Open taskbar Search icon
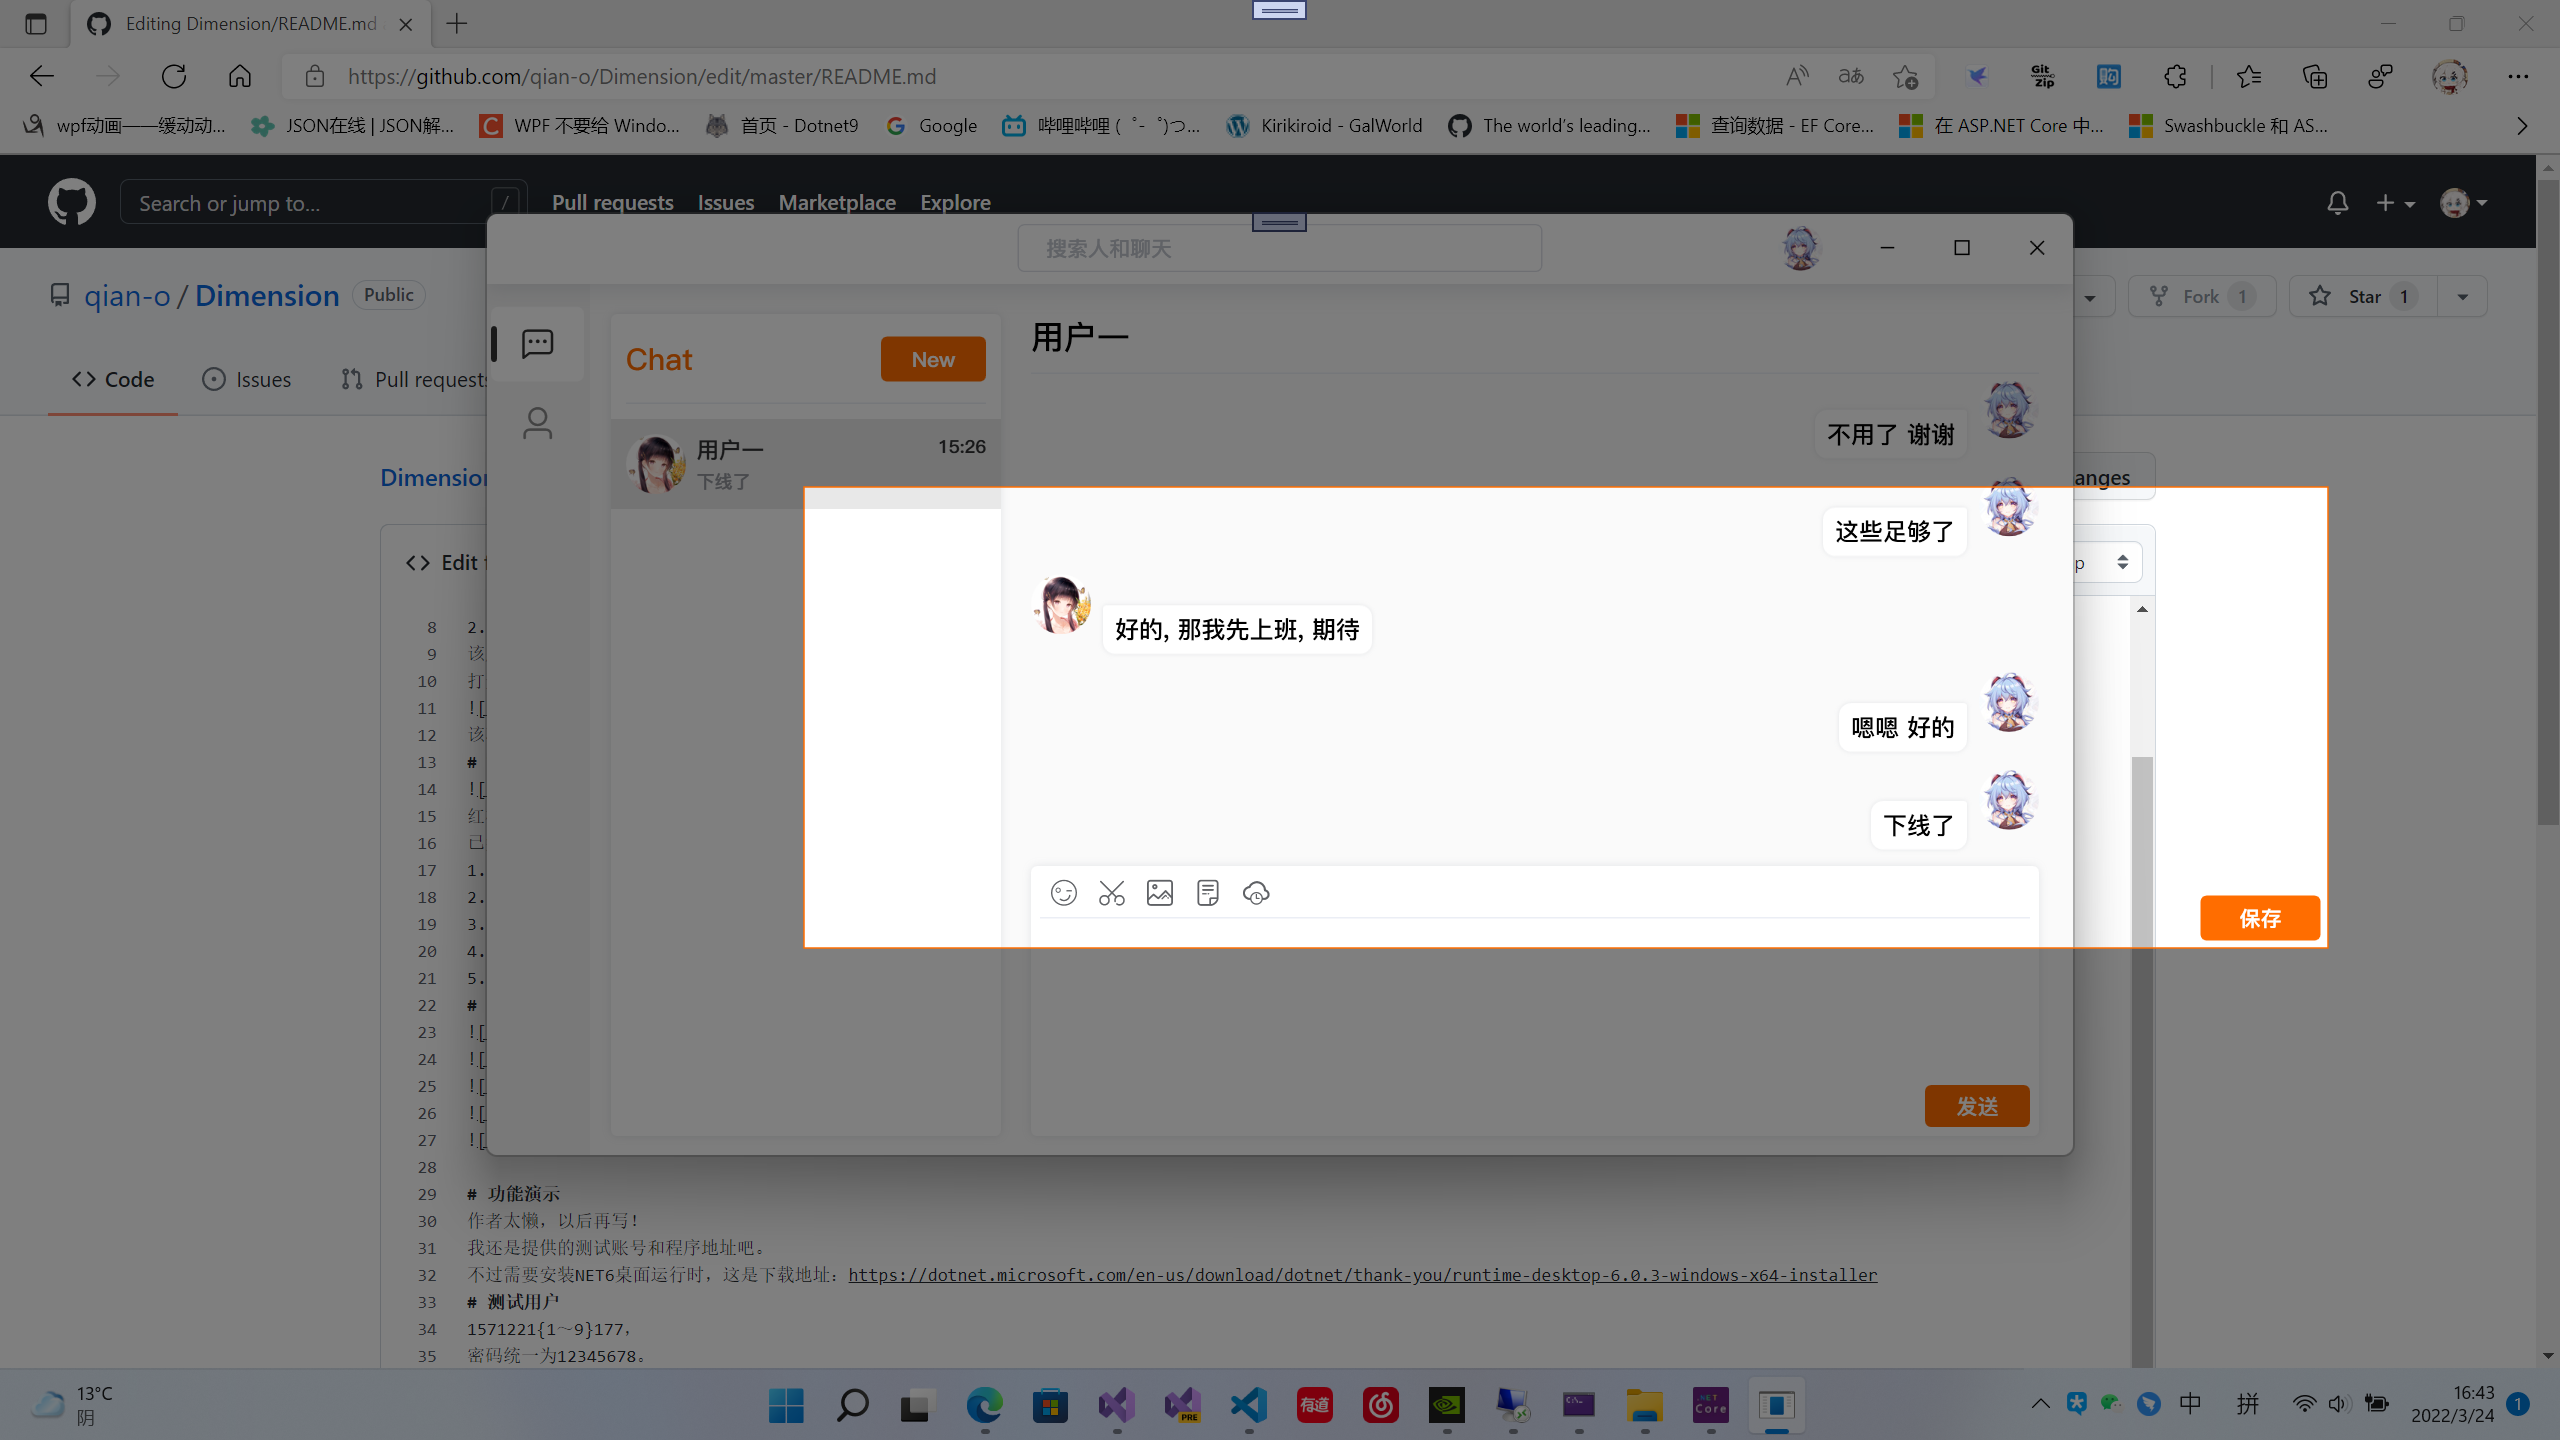 [x=852, y=1405]
